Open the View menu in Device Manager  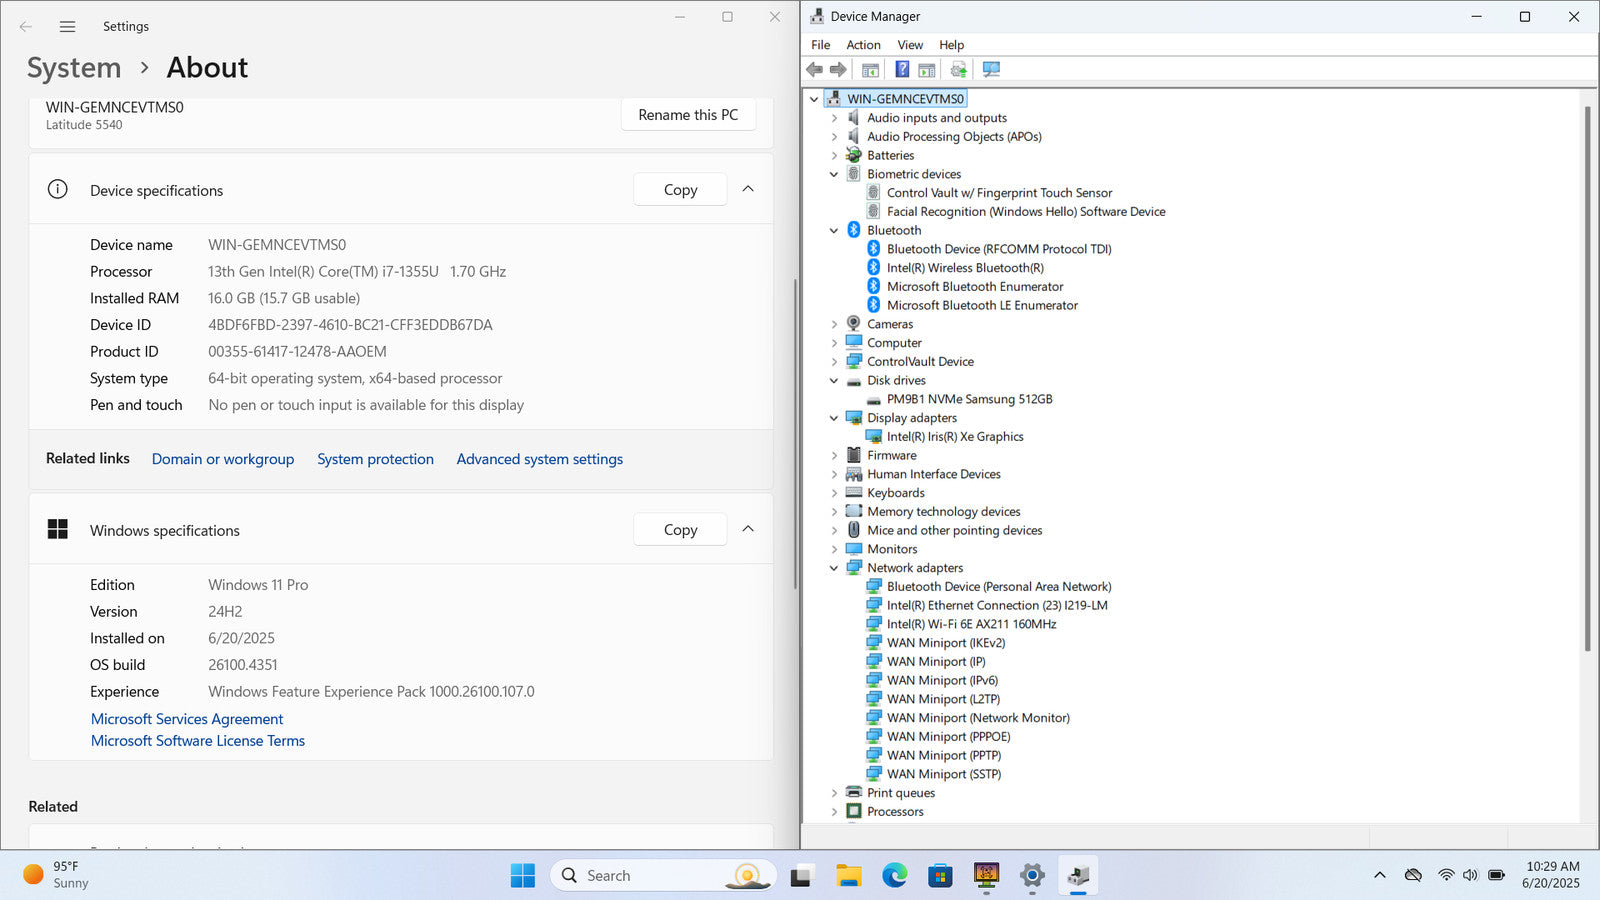pyautogui.click(x=910, y=45)
